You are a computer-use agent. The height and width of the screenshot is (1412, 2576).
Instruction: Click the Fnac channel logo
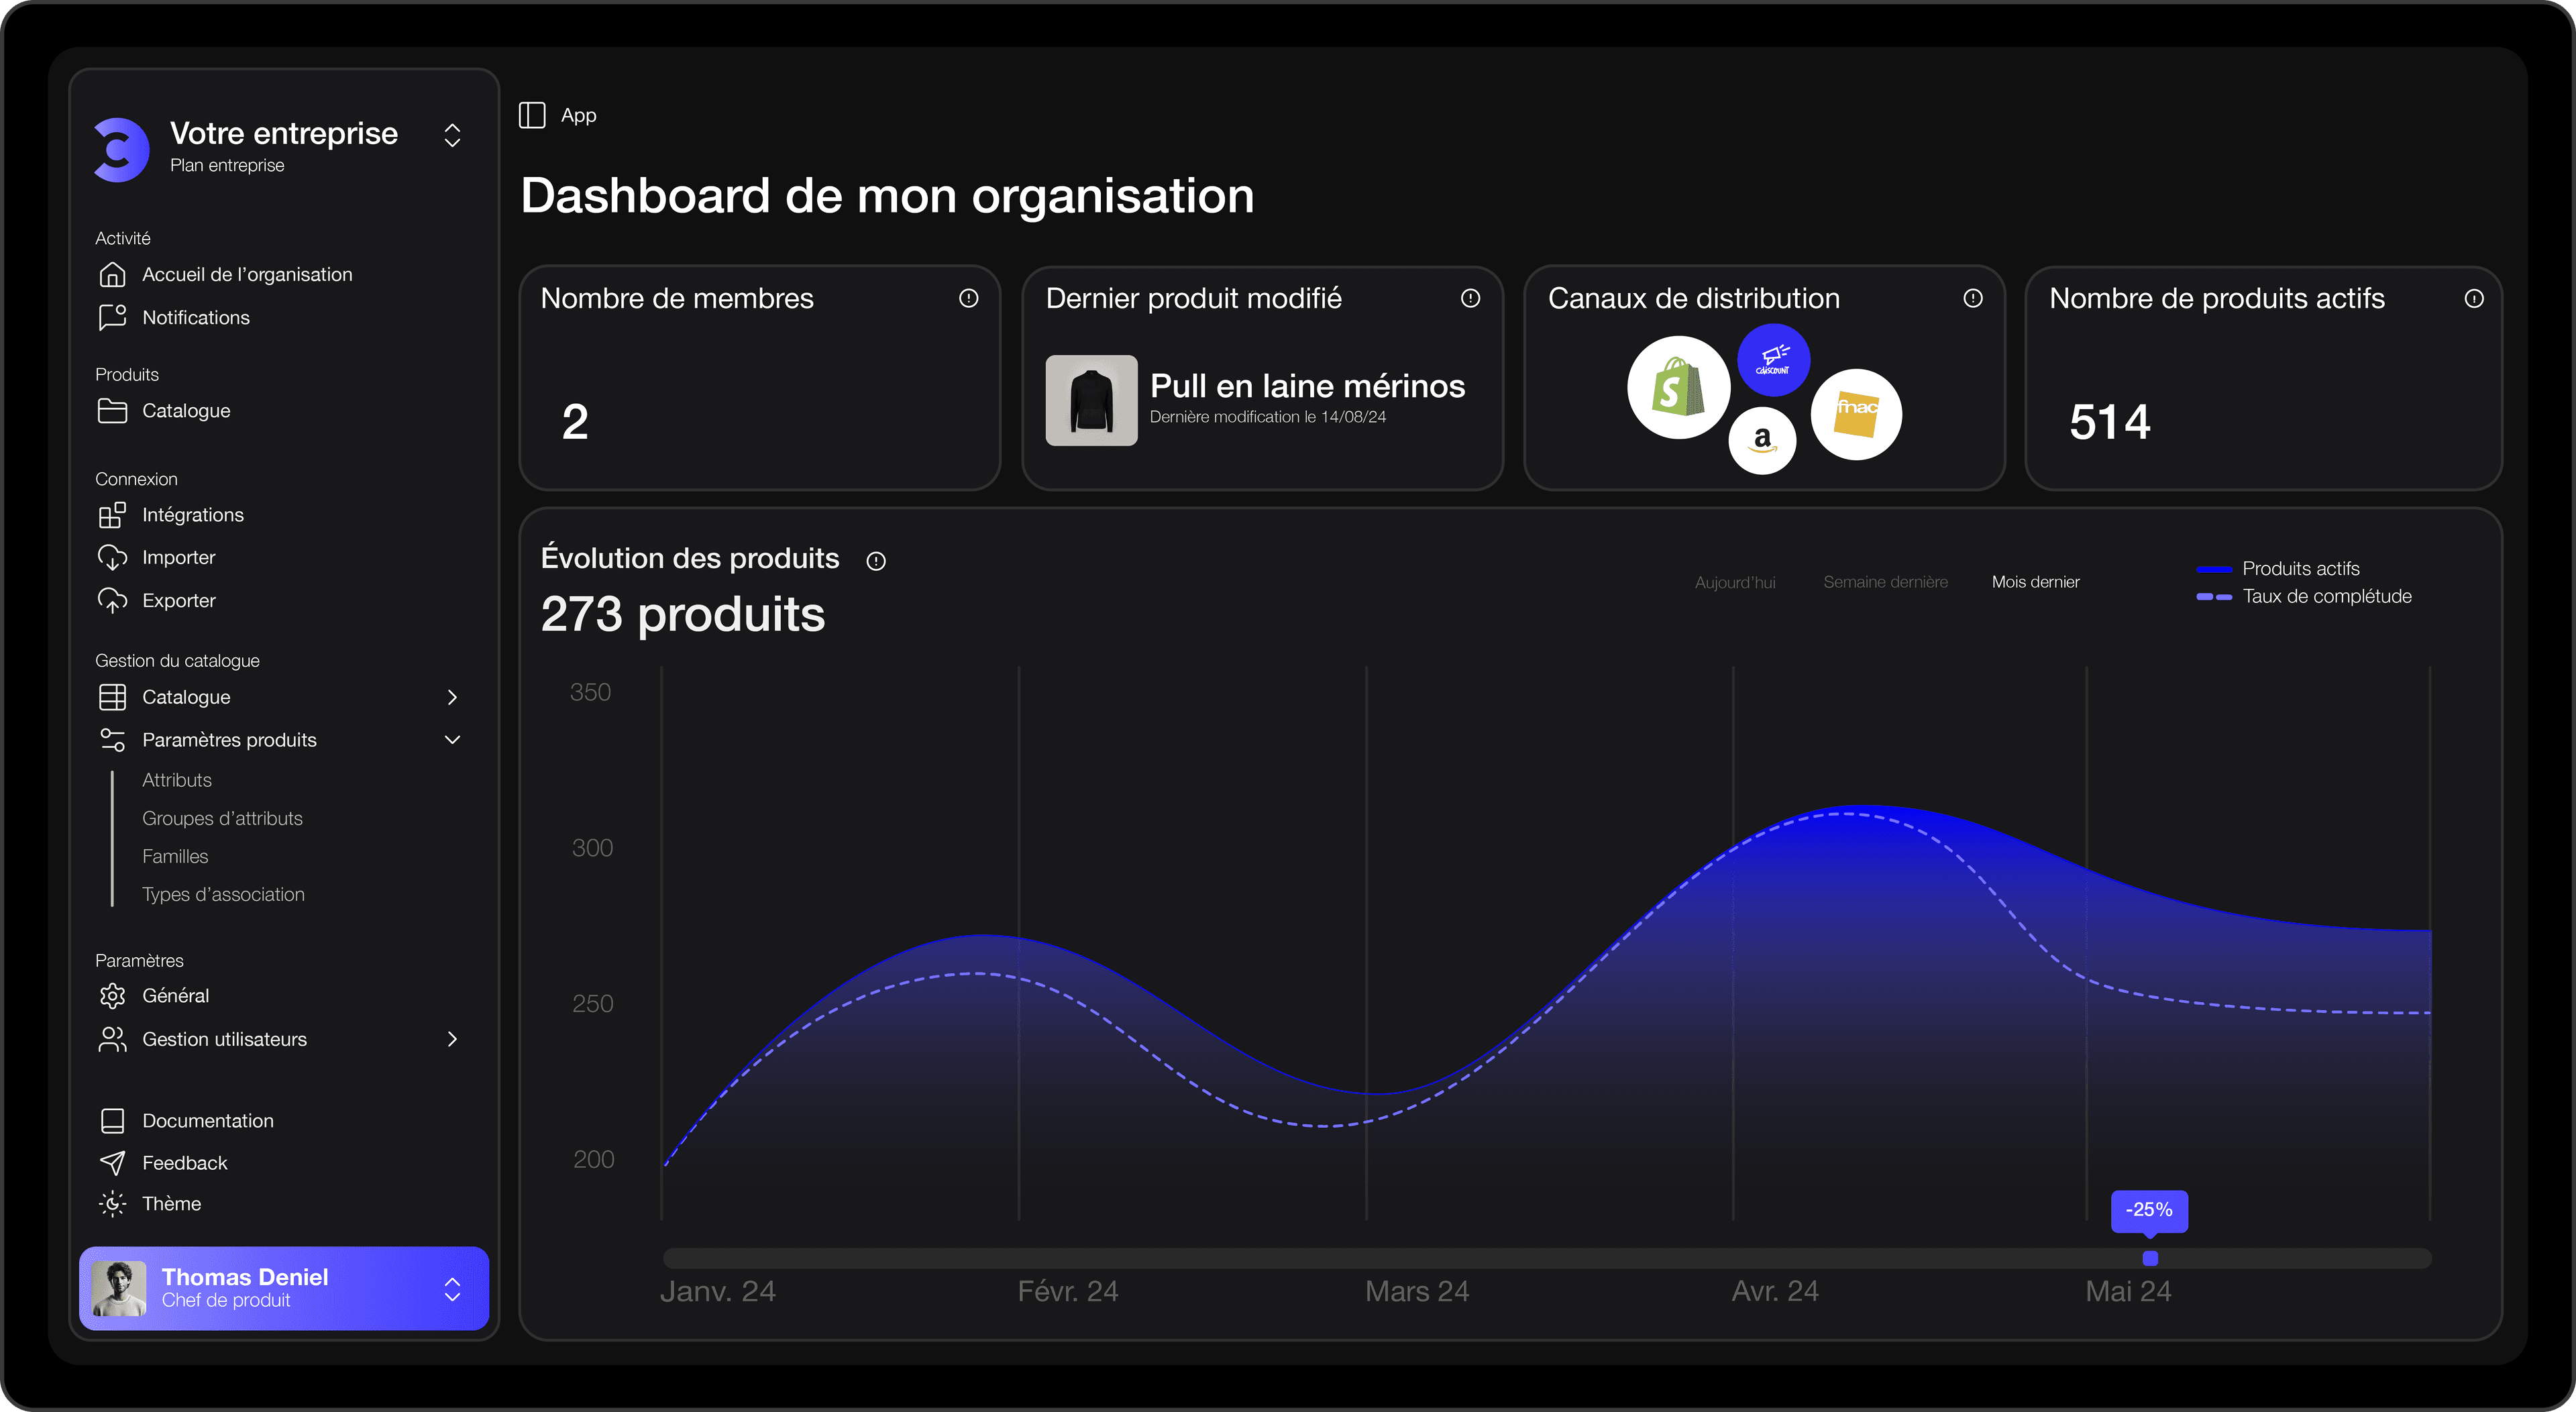point(1856,414)
